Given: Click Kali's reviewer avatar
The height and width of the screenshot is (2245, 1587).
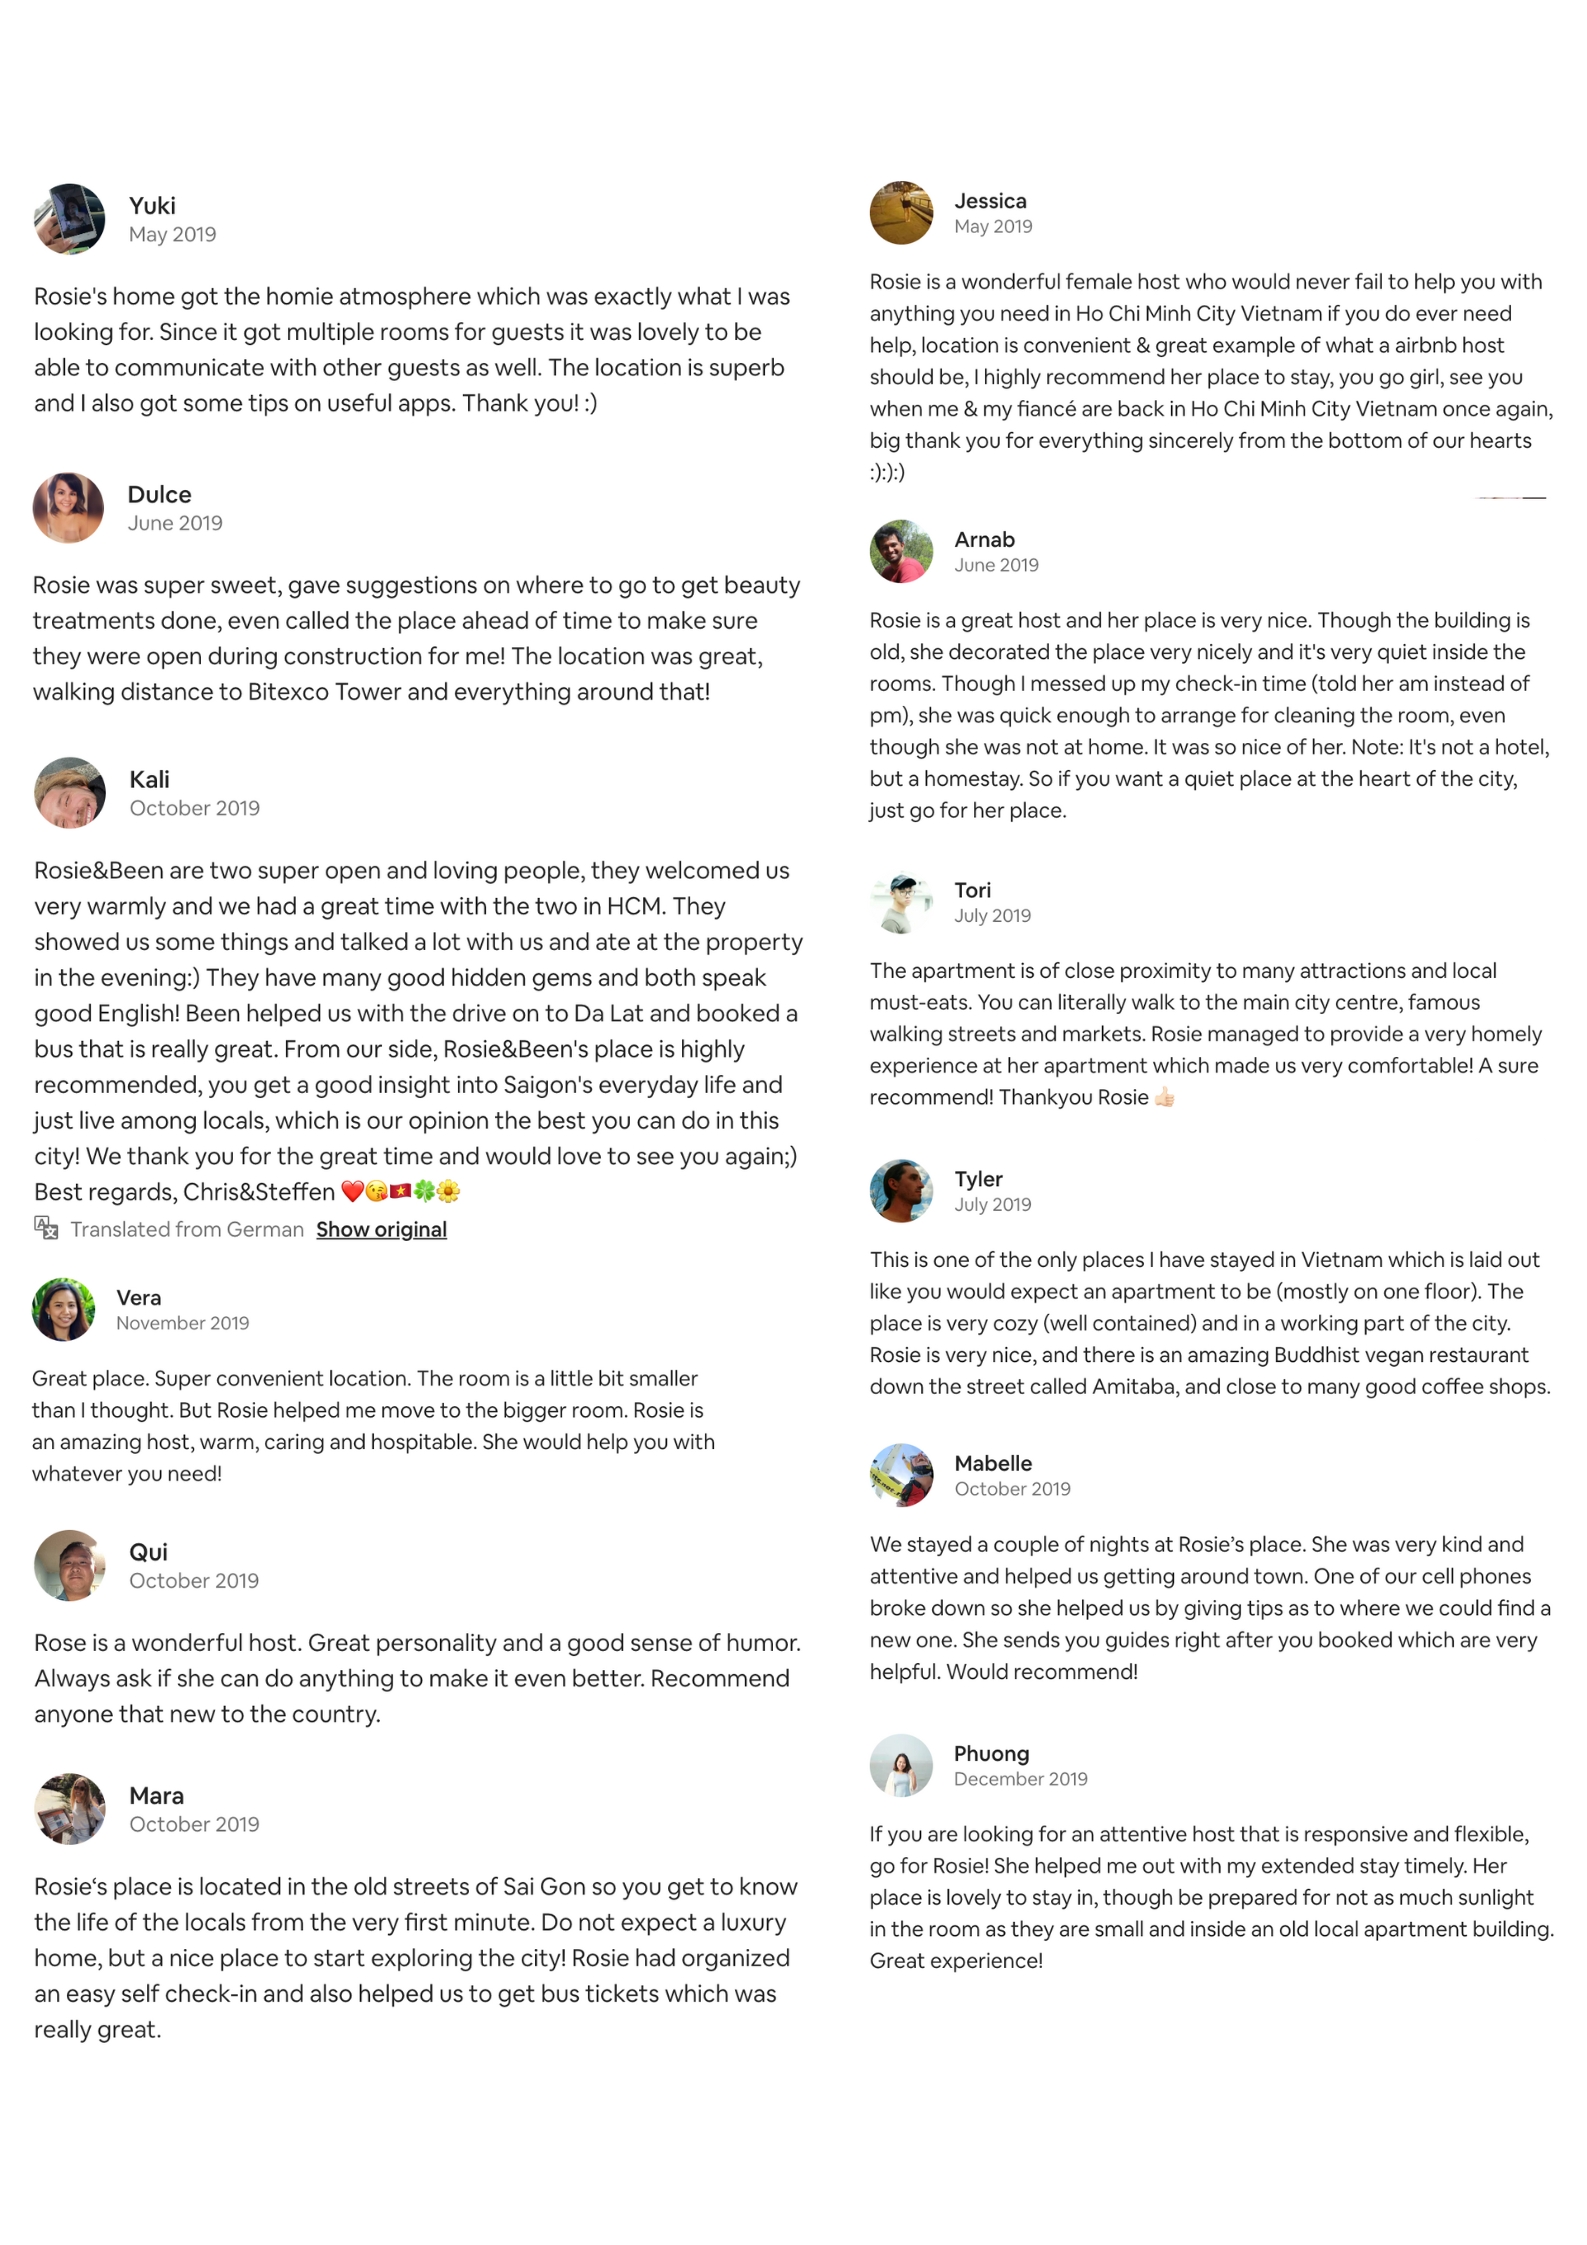Looking at the screenshot, I should (69, 793).
